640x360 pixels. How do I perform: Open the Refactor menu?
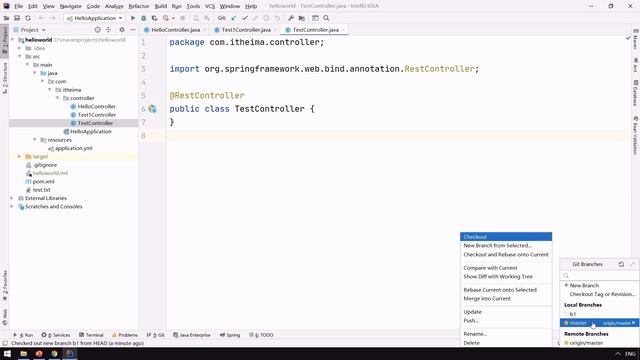[139, 6]
